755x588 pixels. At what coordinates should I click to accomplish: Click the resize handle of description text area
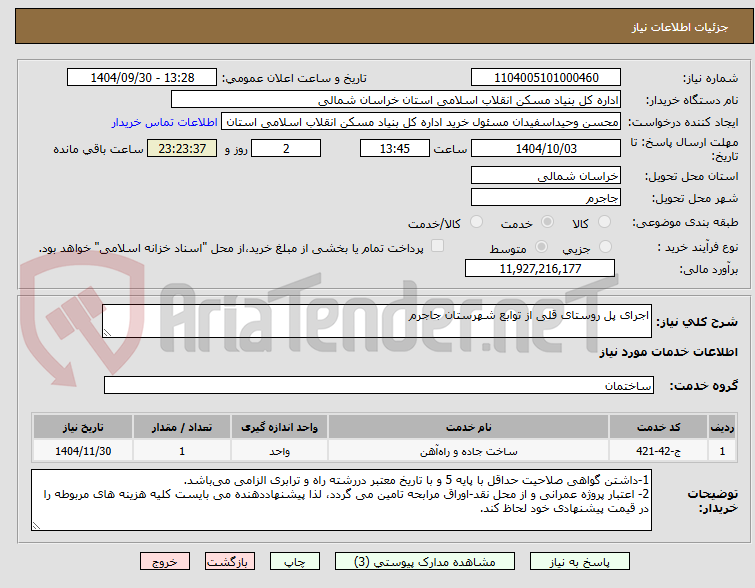tap(107, 333)
